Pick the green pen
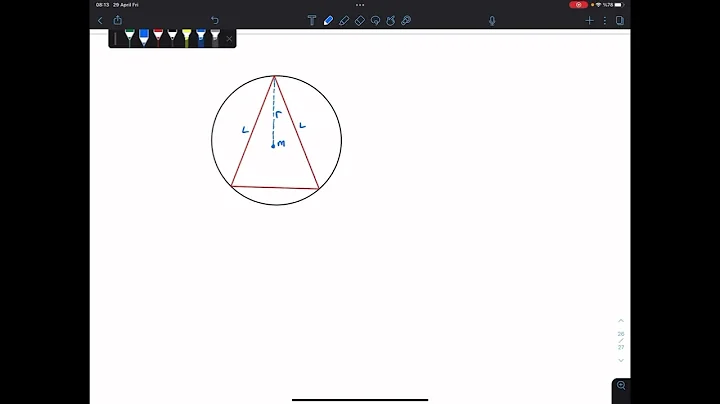 click(129, 38)
